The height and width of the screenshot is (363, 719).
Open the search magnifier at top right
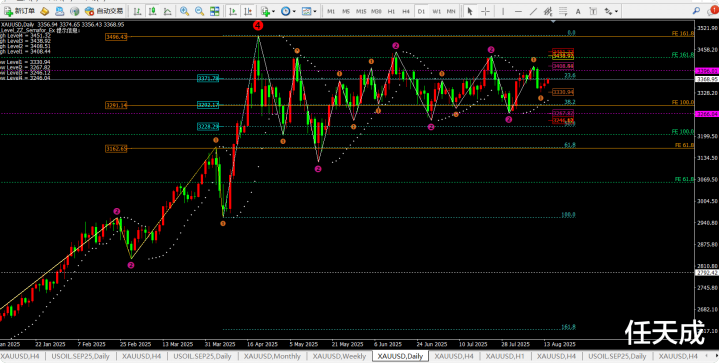(696, 11)
